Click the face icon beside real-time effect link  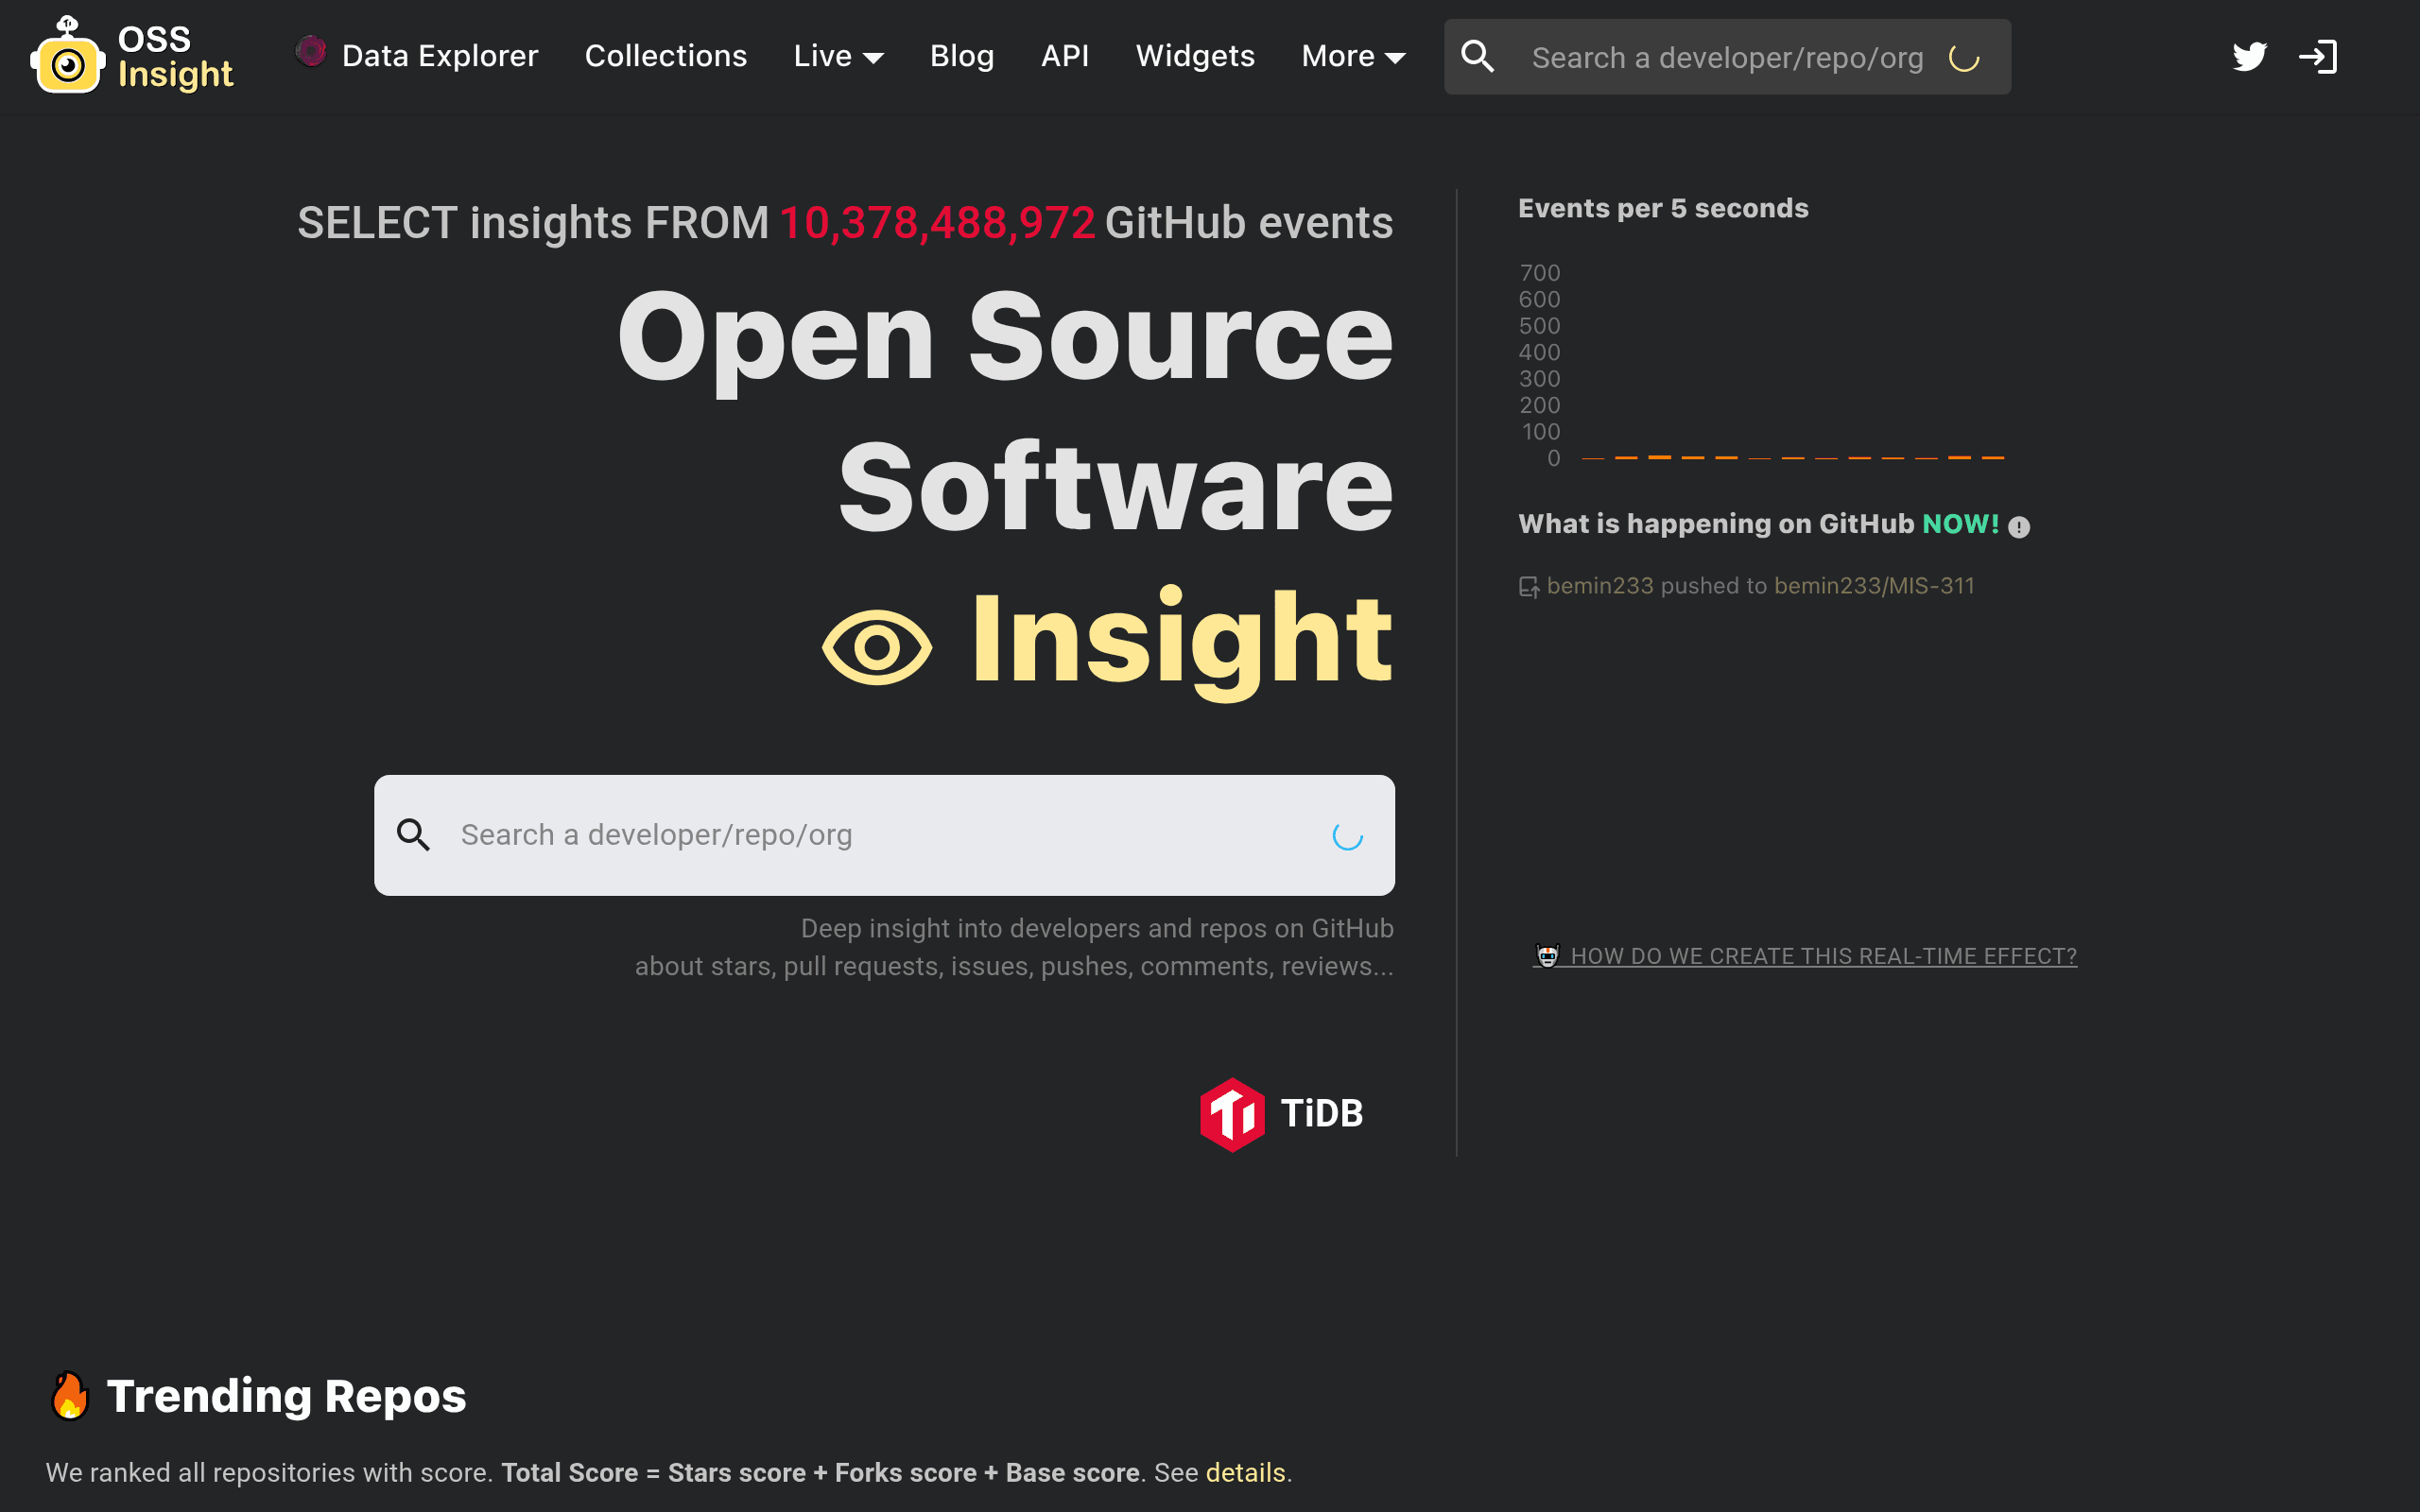coord(1547,955)
